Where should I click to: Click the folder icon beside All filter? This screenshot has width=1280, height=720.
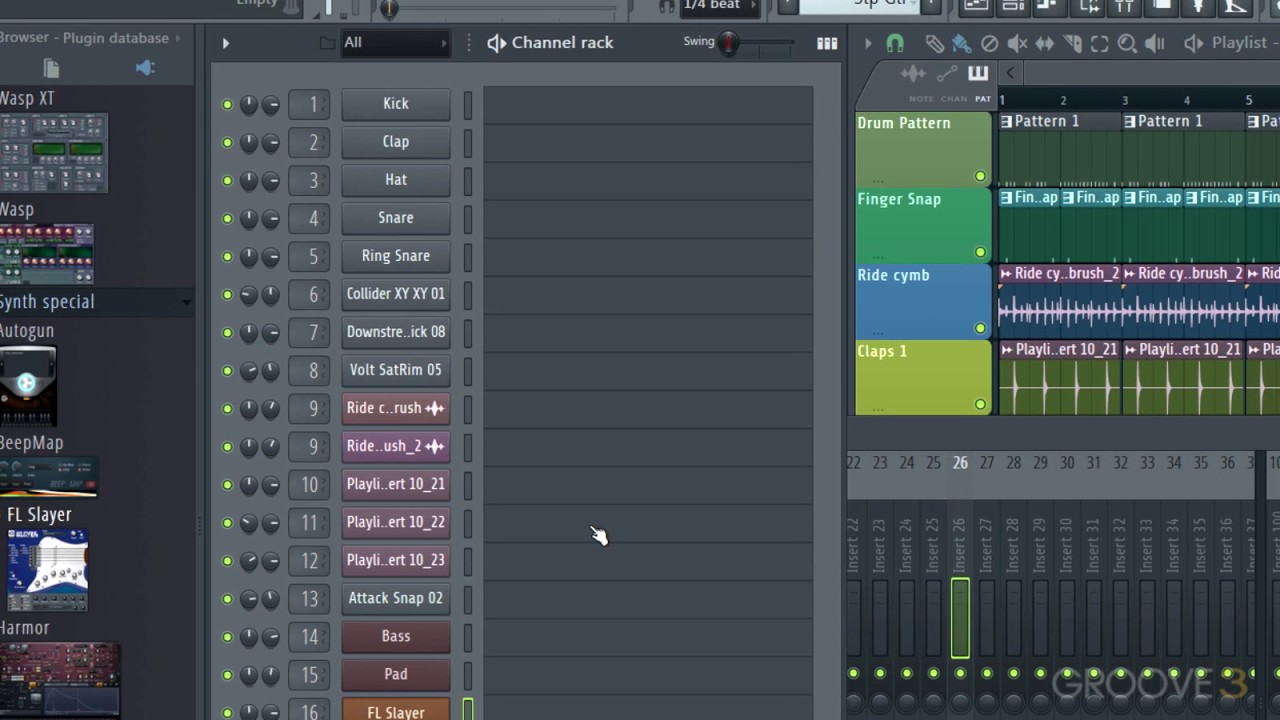327,43
